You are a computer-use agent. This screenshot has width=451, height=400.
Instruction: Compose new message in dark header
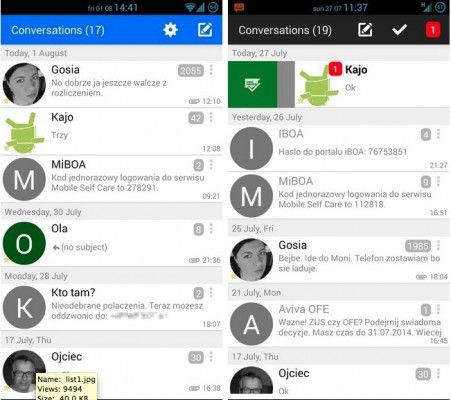pos(365,30)
